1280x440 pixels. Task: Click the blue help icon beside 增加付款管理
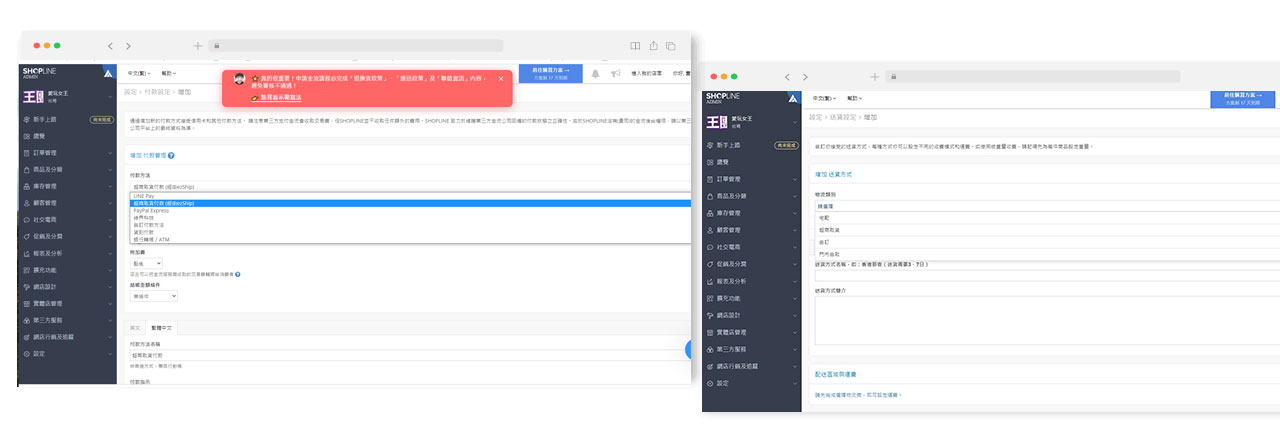pos(171,155)
